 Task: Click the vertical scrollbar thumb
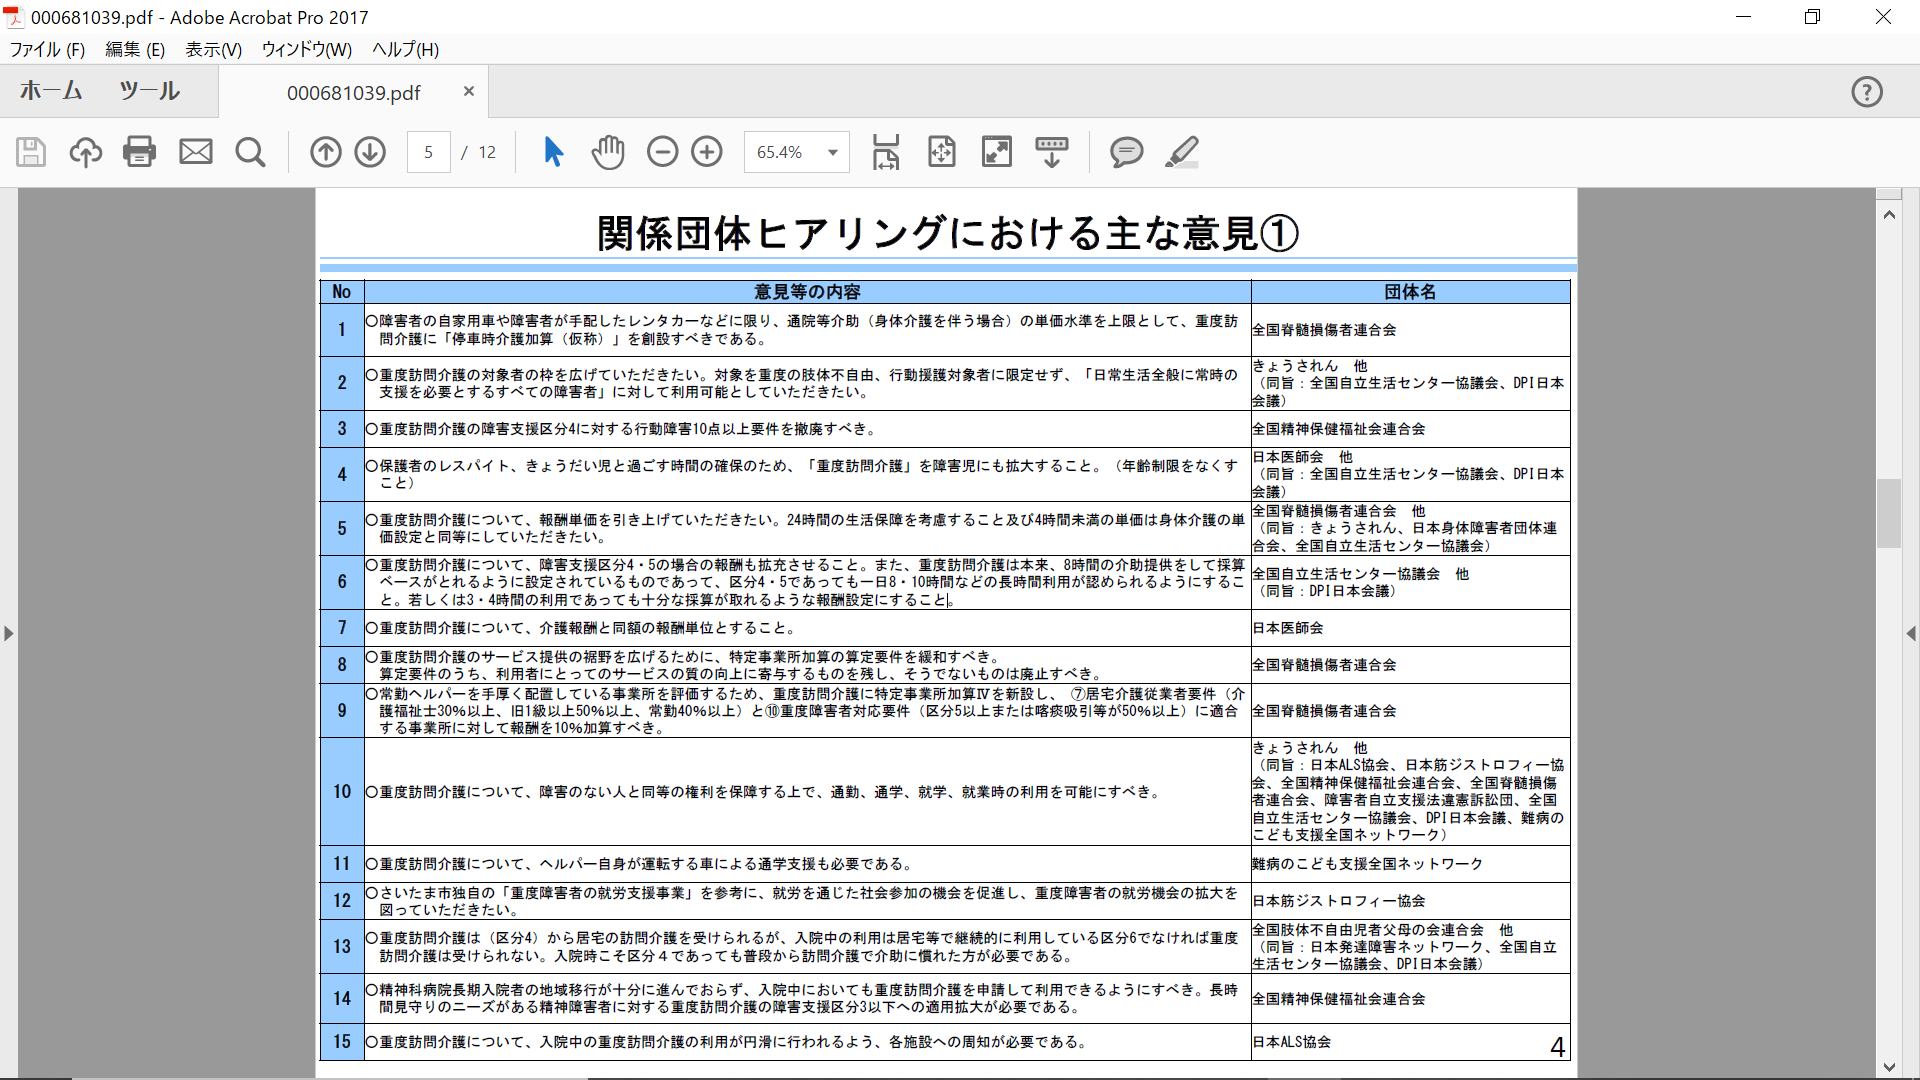[x=1889, y=513]
